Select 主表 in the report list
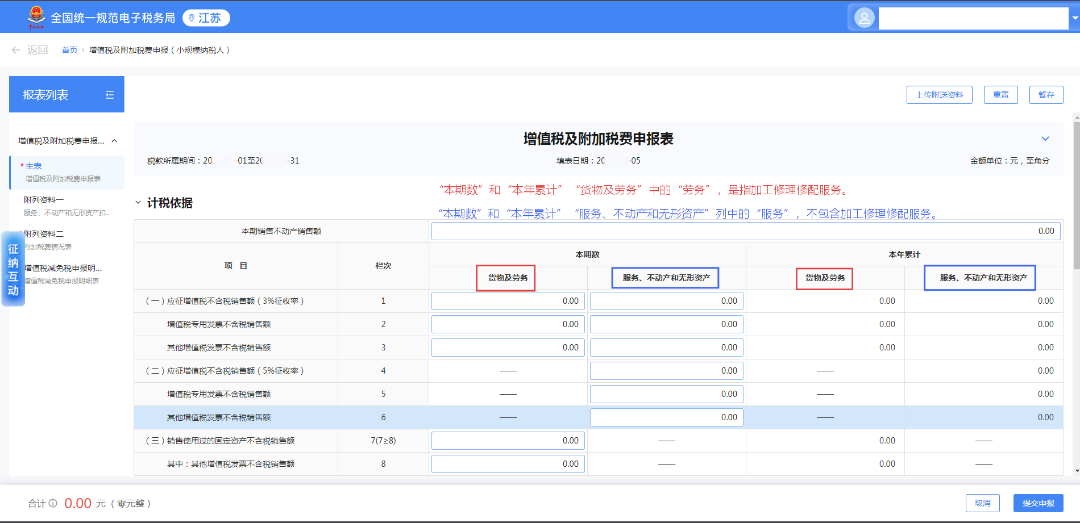 click(34, 166)
